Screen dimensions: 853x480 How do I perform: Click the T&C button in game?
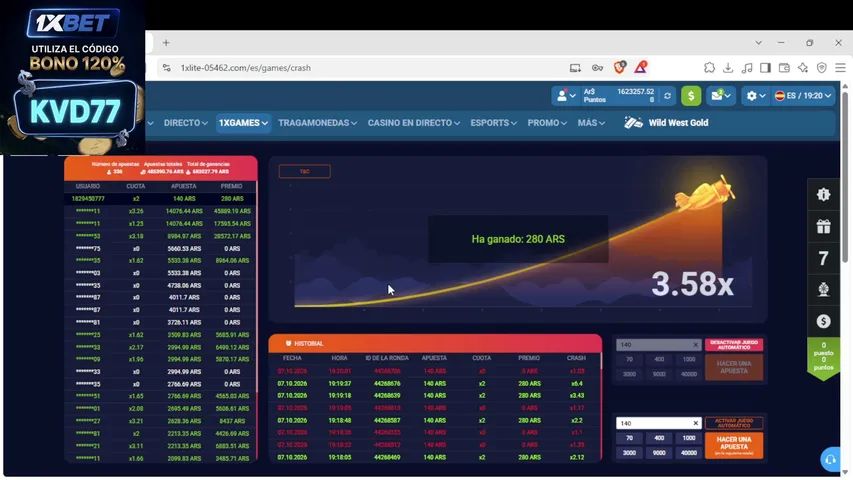305,171
